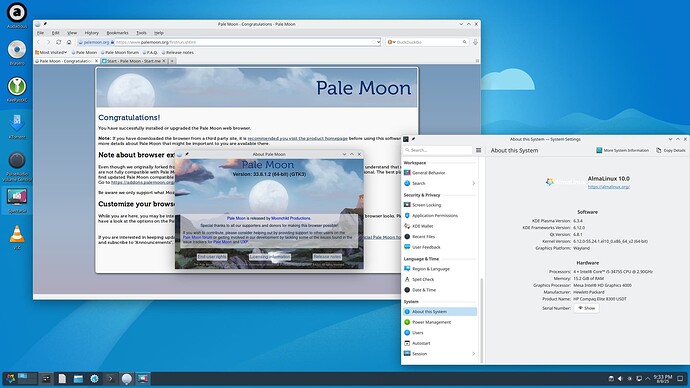Viewport: 690px width, 388px height.
Task: Open the URL bar history dropdown
Action: click(x=378, y=42)
